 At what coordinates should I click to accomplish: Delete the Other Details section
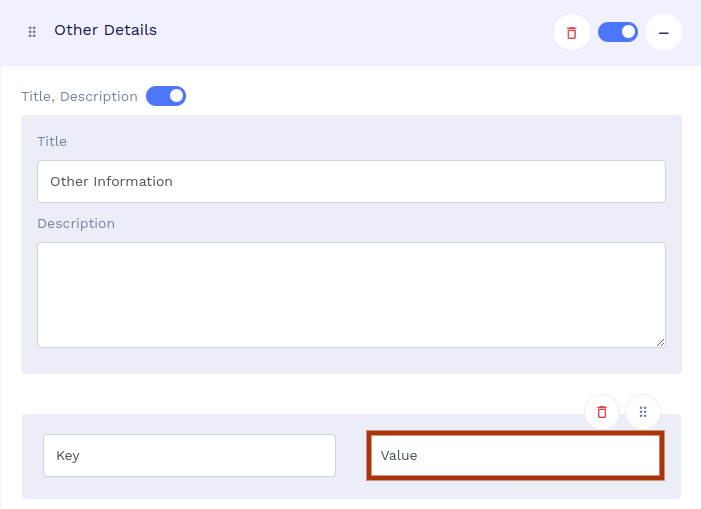pyautogui.click(x=571, y=32)
